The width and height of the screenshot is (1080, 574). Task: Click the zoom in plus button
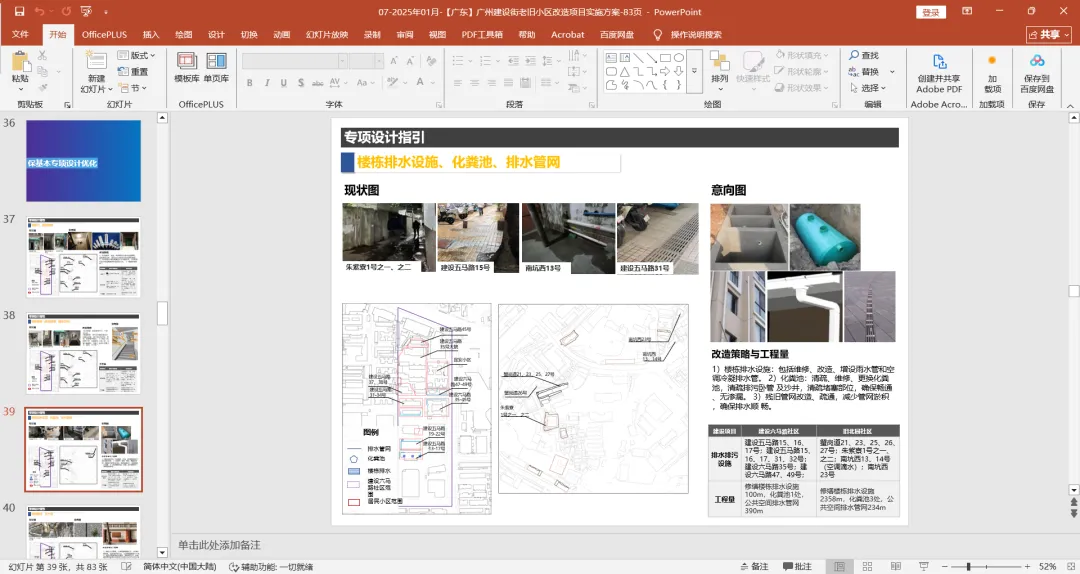pos(1027,566)
